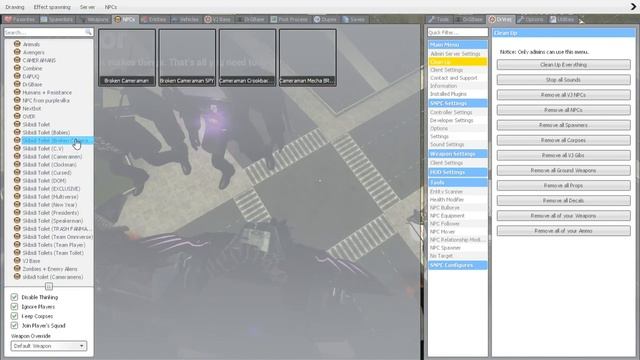Viewport: 640px width, 360px height.
Task: Toggle Keep Corpses checkbox
Action: (x=14, y=316)
